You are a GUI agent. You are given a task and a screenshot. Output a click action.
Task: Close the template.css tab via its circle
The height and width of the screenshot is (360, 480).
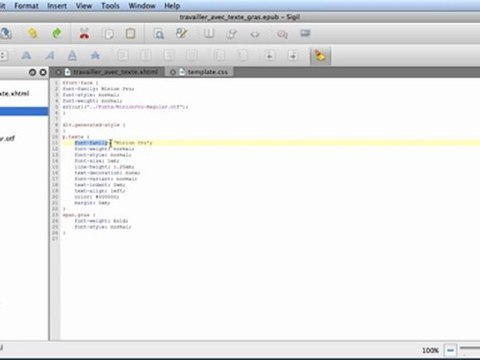(173, 72)
